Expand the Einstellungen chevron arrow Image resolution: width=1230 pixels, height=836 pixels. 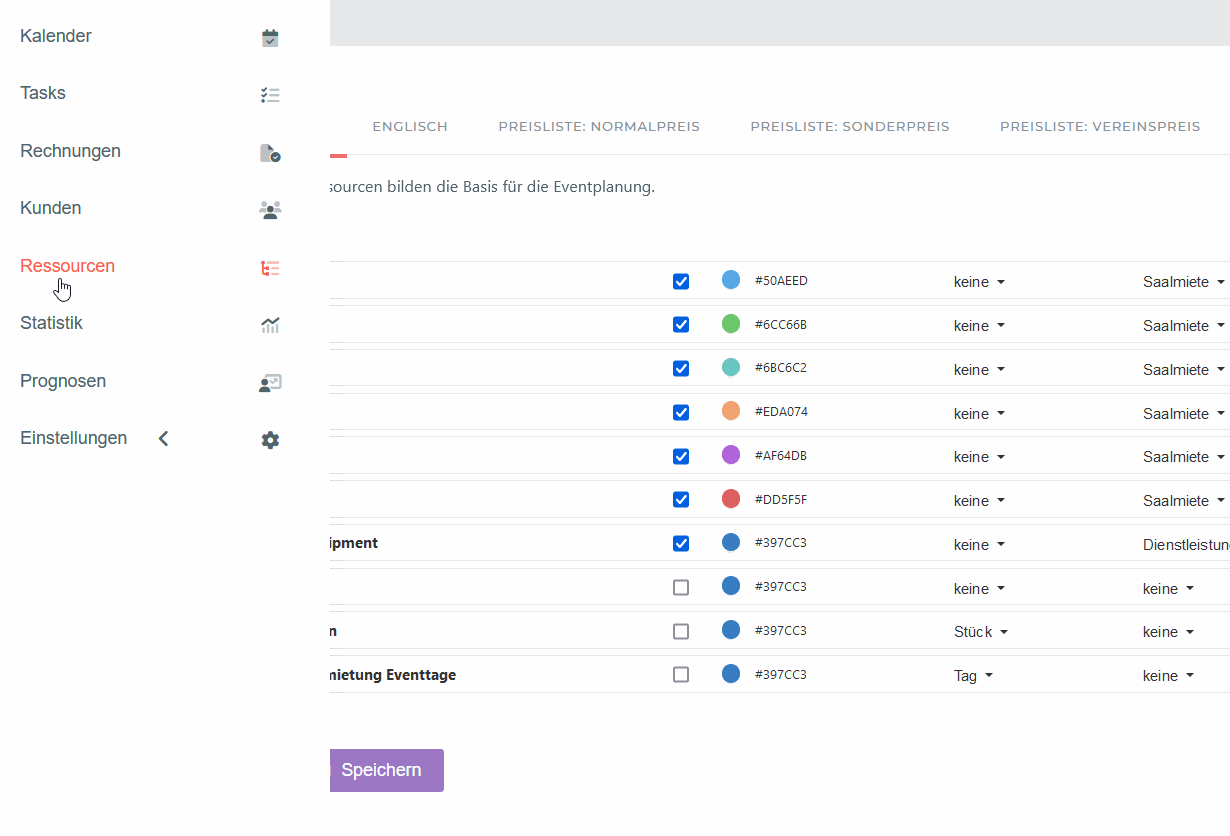pyautogui.click(x=164, y=439)
